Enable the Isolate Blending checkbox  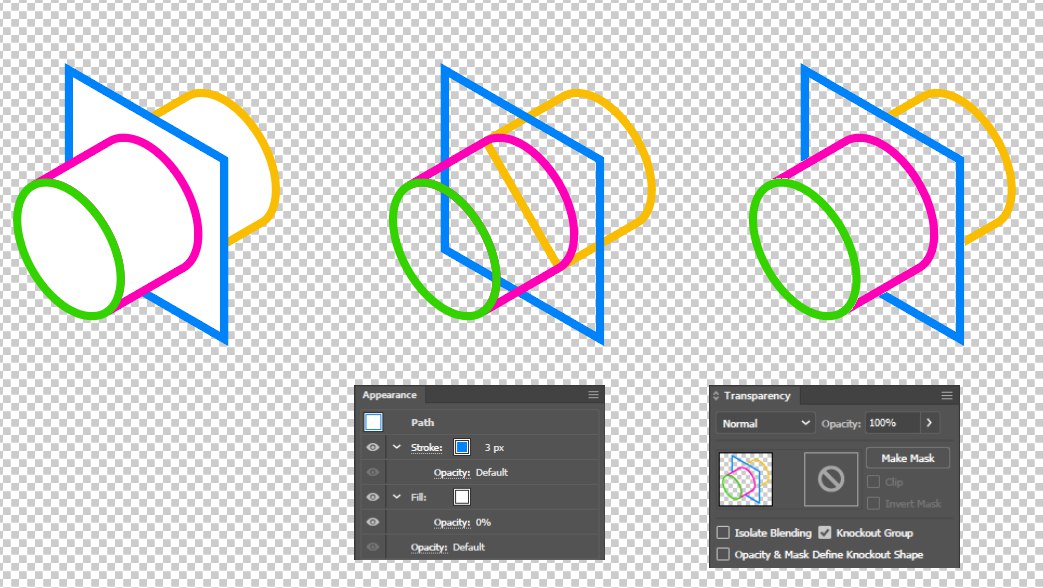[723, 533]
